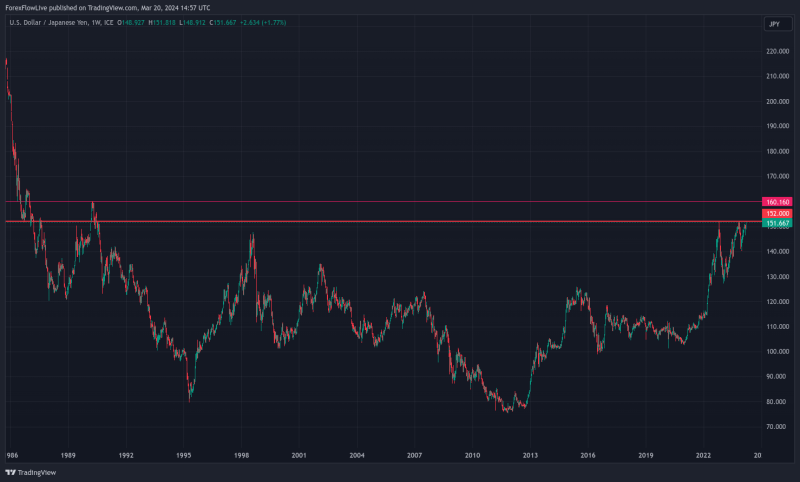Click the 130.000 price axis label
800x482 pixels.
pos(778,277)
